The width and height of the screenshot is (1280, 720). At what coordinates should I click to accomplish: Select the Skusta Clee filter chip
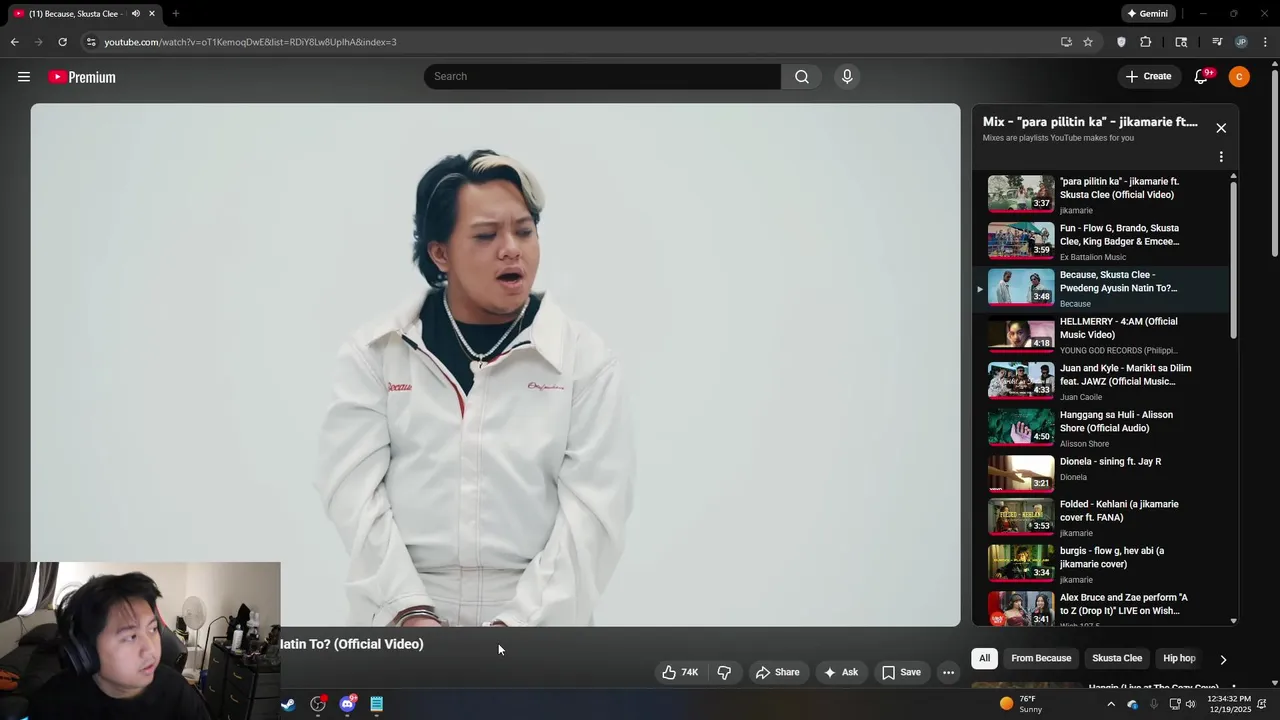1117,658
